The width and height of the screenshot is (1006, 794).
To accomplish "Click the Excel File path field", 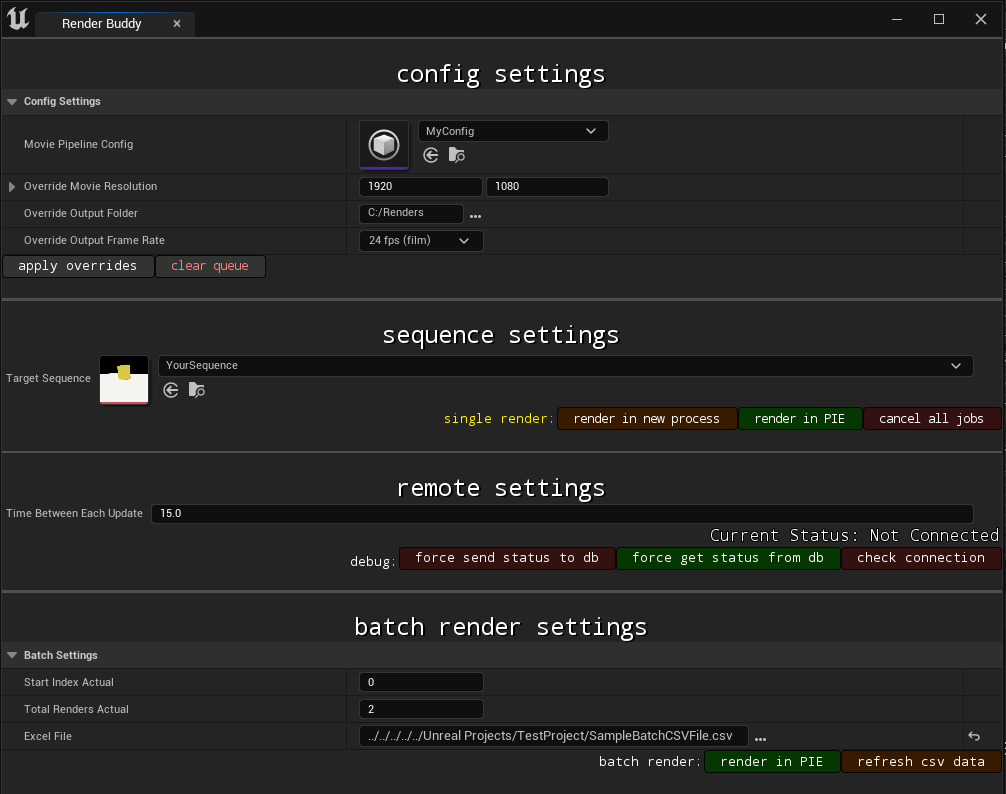I will coord(554,736).
